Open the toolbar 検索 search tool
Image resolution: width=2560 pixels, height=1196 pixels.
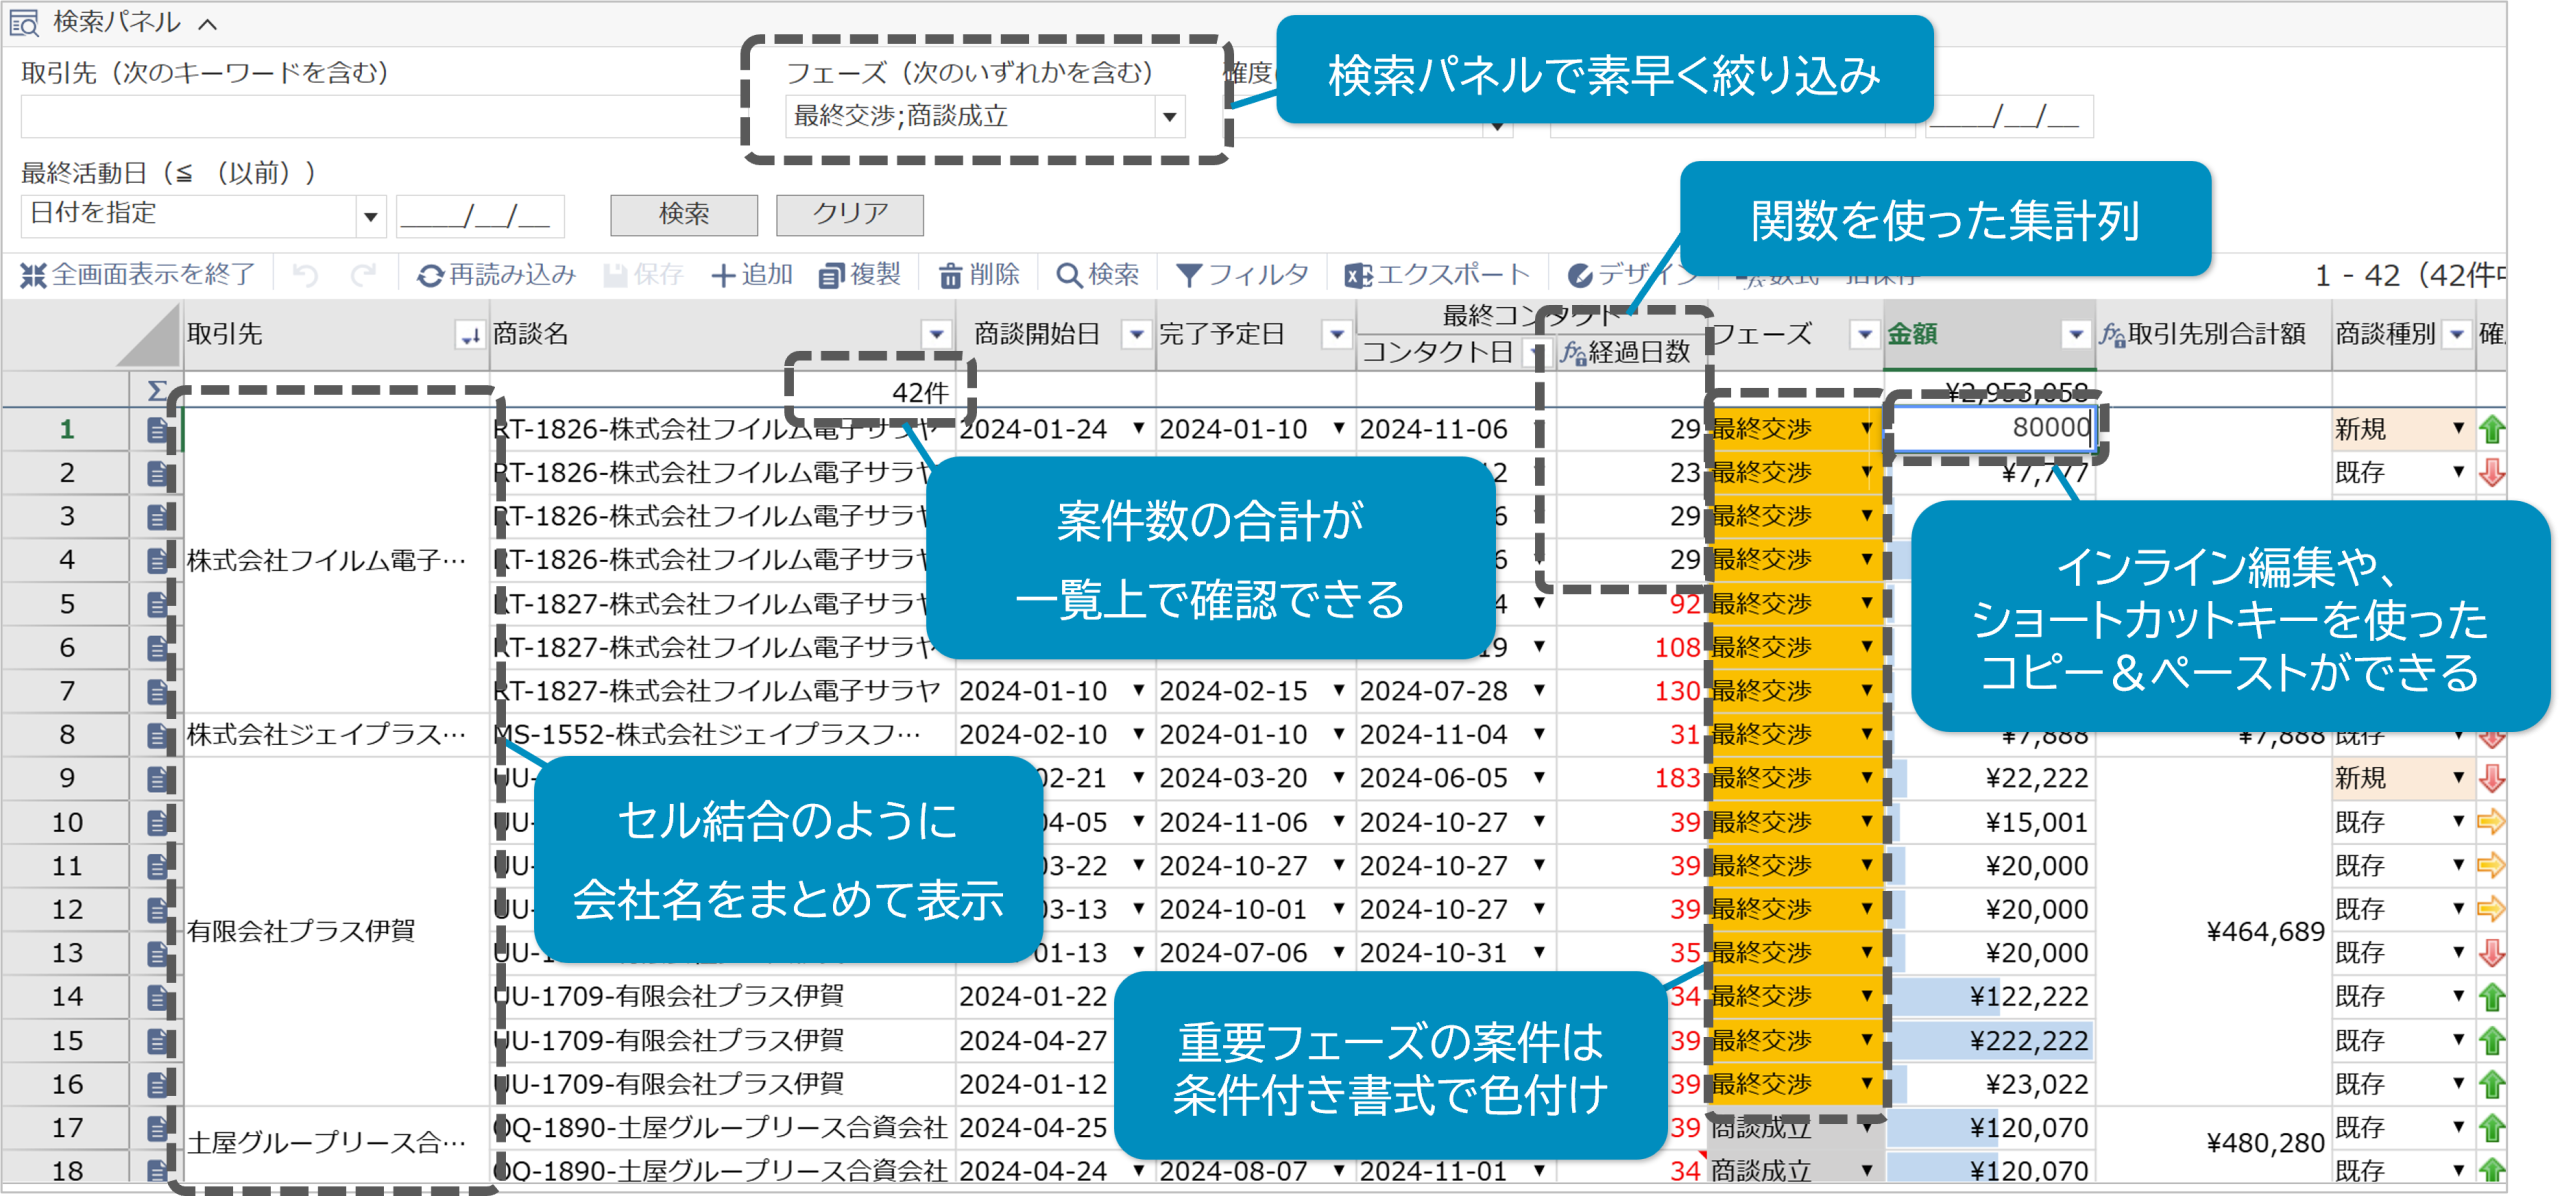(x=1100, y=275)
